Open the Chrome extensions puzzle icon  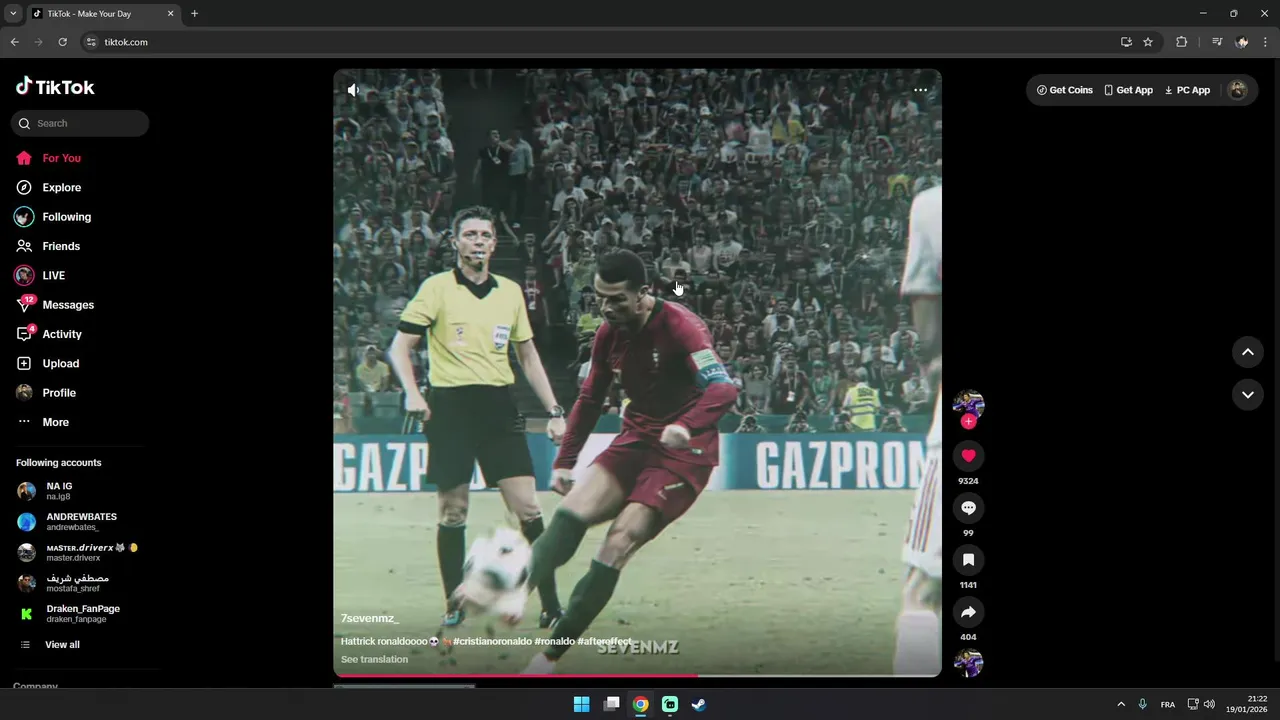(x=1181, y=42)
